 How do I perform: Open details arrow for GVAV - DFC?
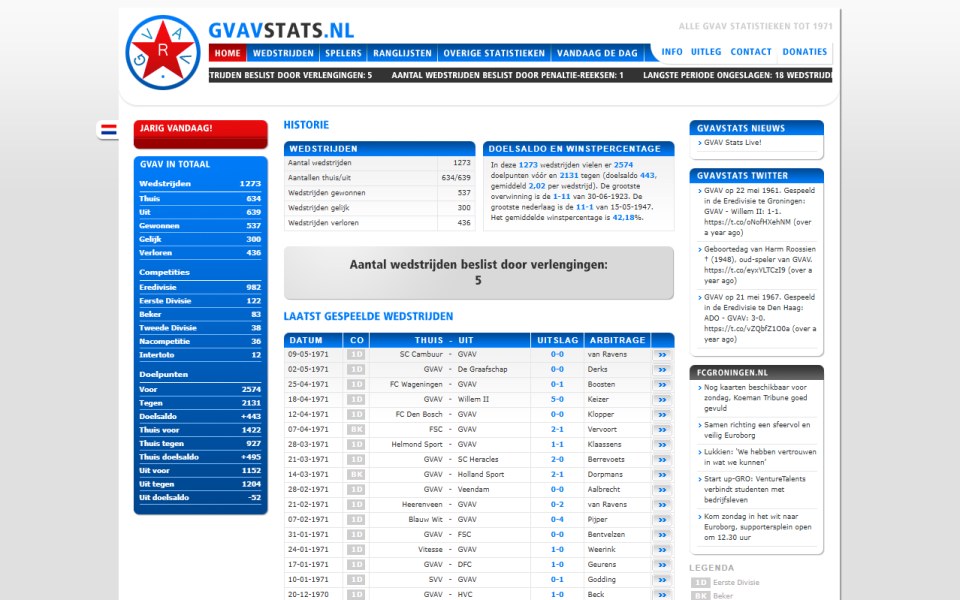pyautogui.click(x=662, y=565)
